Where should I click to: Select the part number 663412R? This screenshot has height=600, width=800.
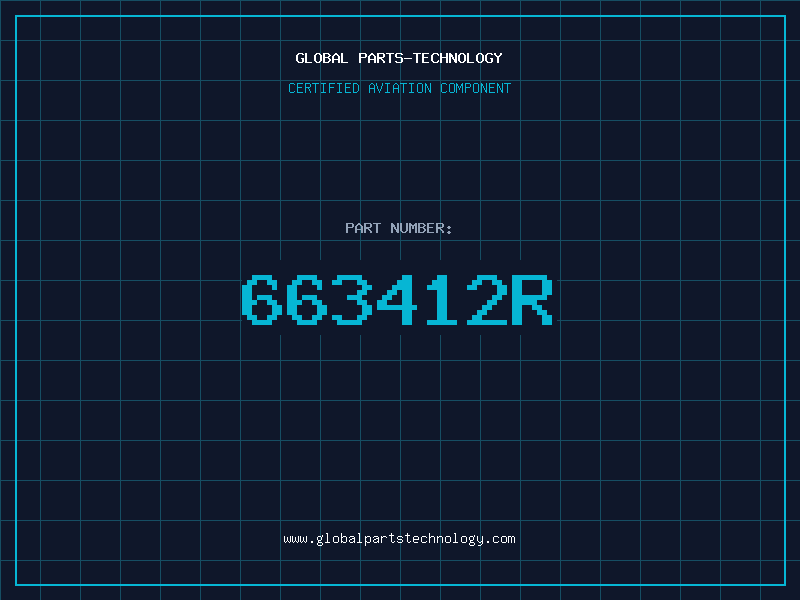397,299
